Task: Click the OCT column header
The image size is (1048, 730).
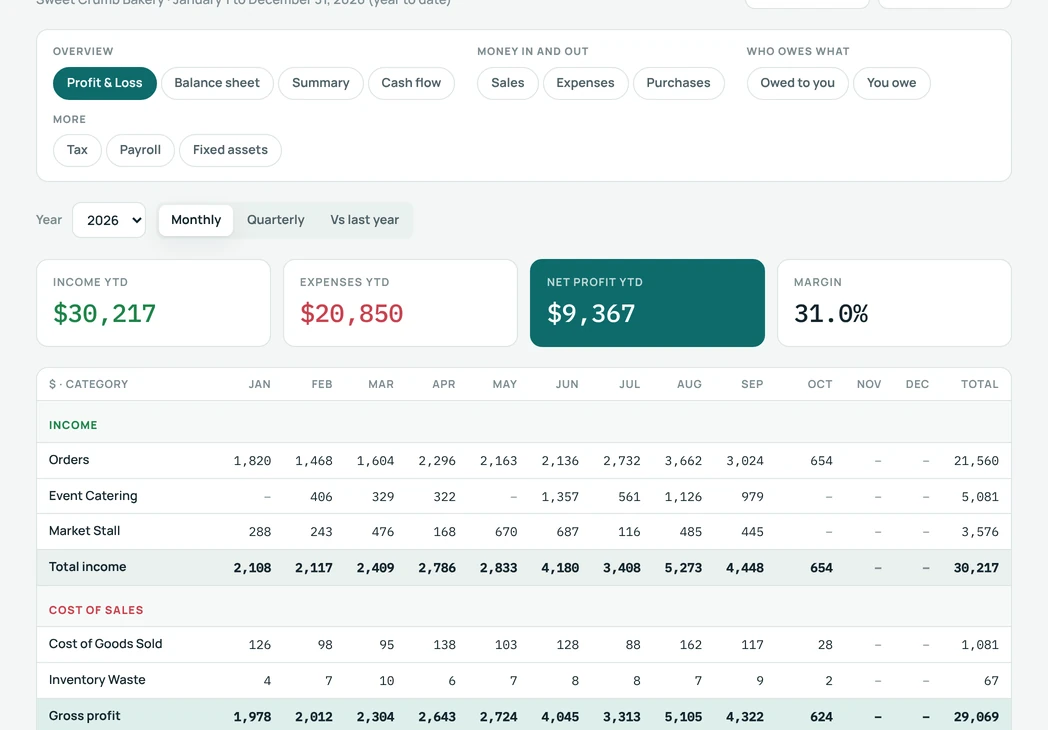Action: tap(819, 384)
